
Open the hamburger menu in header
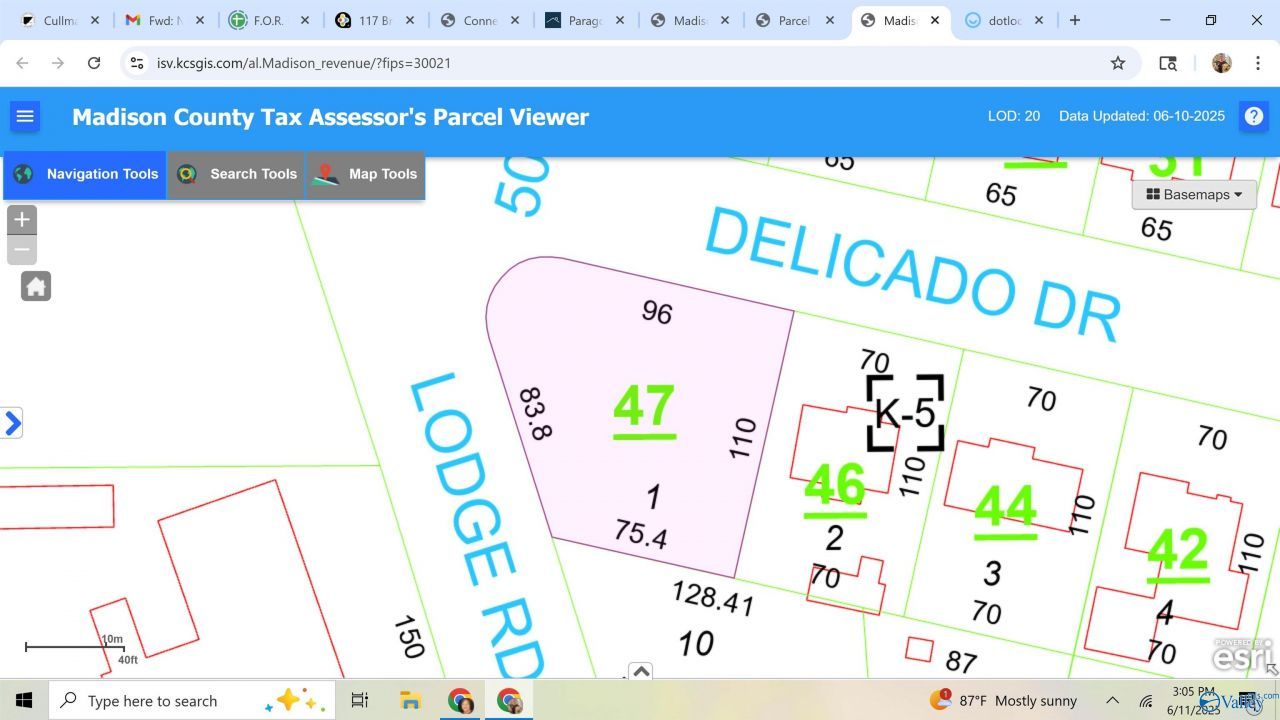tap(25, 117)
